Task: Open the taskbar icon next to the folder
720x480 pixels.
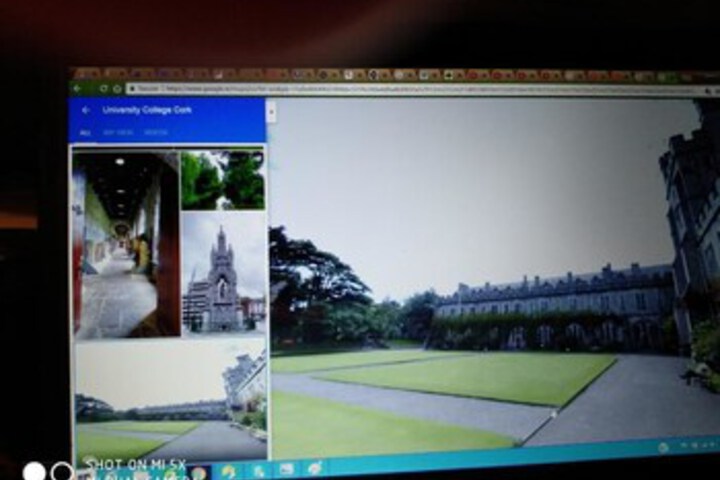Action: pyautogui.click(x=259, y=470)
